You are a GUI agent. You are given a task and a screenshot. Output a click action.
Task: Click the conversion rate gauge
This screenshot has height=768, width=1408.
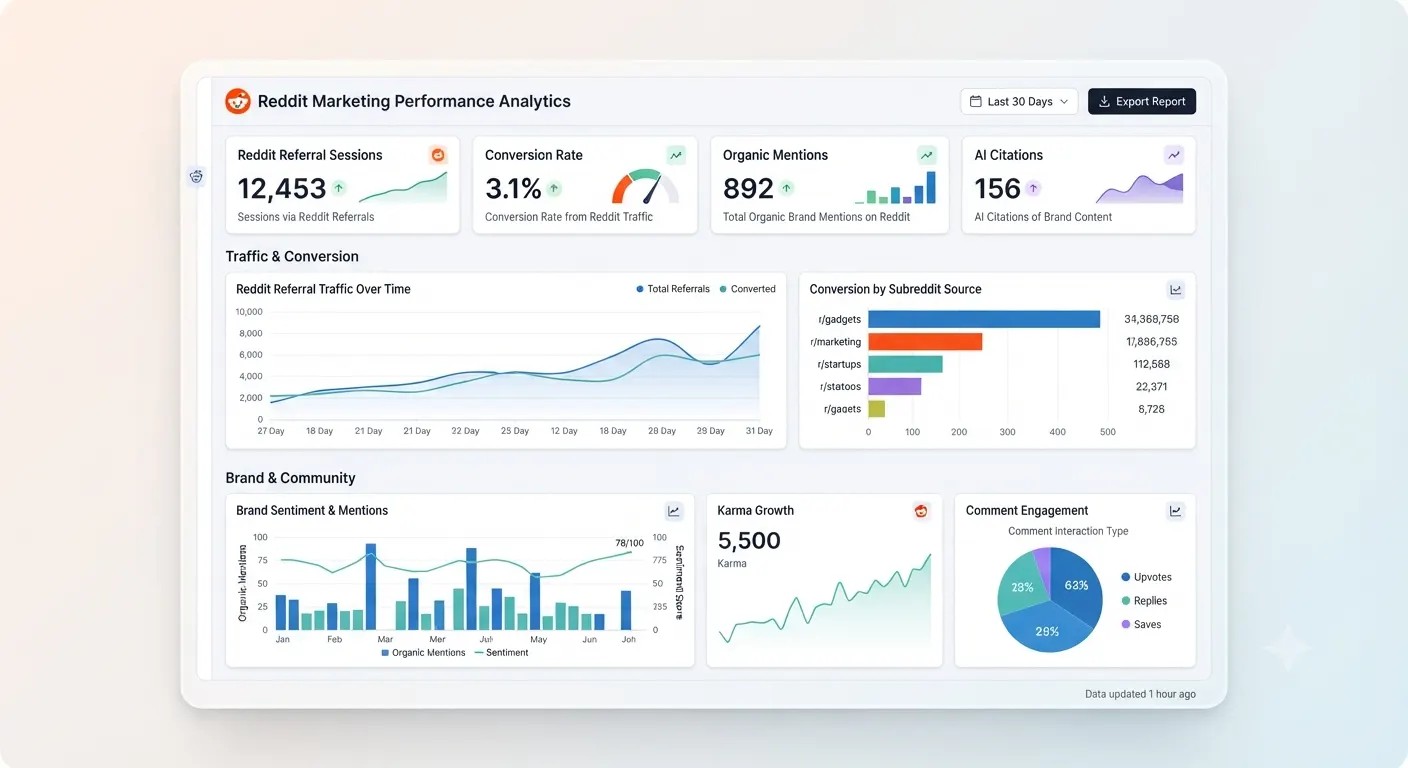click(645, 187)
